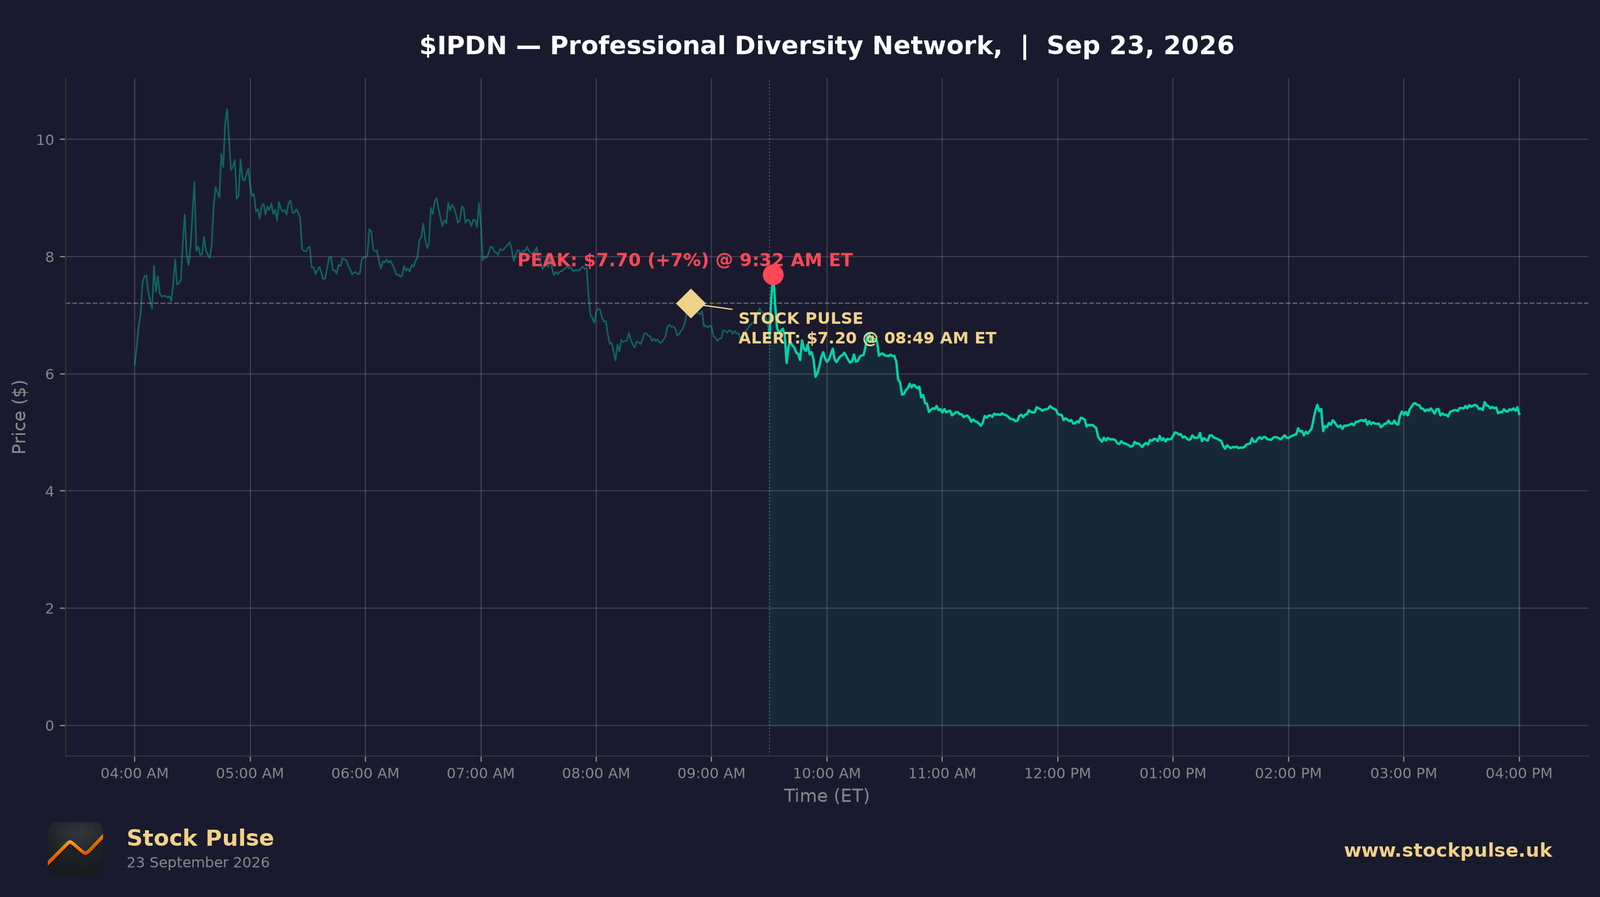Viewport: 1600px width, 897px height.
Task: Click the Price ($) axis label
Action: pyautogui.click(x=19, y=417)
